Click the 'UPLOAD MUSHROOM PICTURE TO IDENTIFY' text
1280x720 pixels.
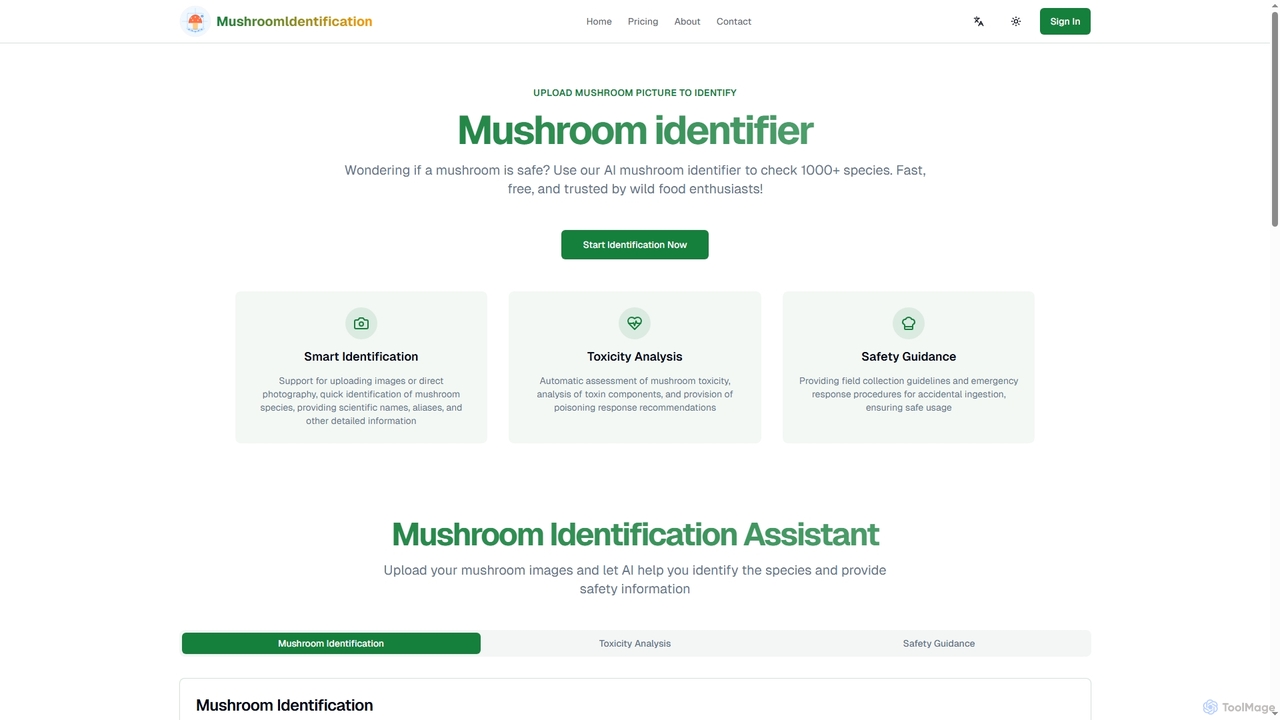[635, 93]
